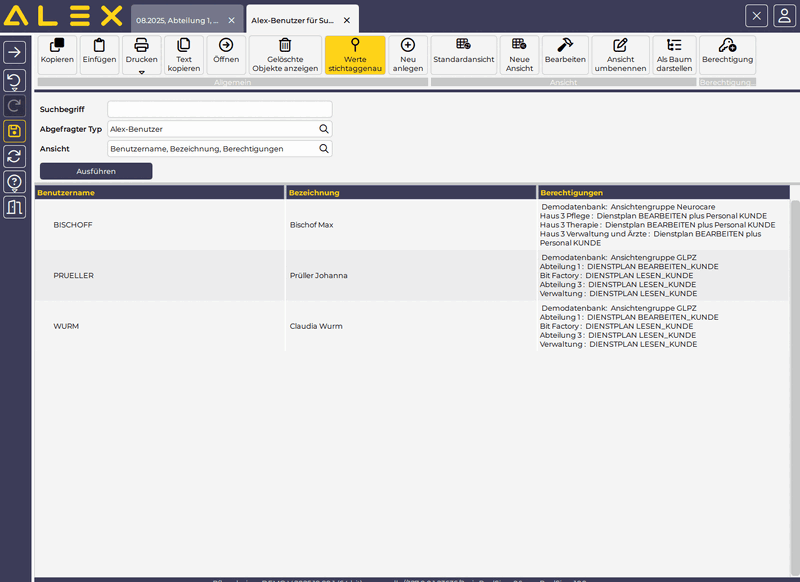Screen dimensions: 800x582
Task: Select the BISCHOFF user row
Action: pos(160,225)
